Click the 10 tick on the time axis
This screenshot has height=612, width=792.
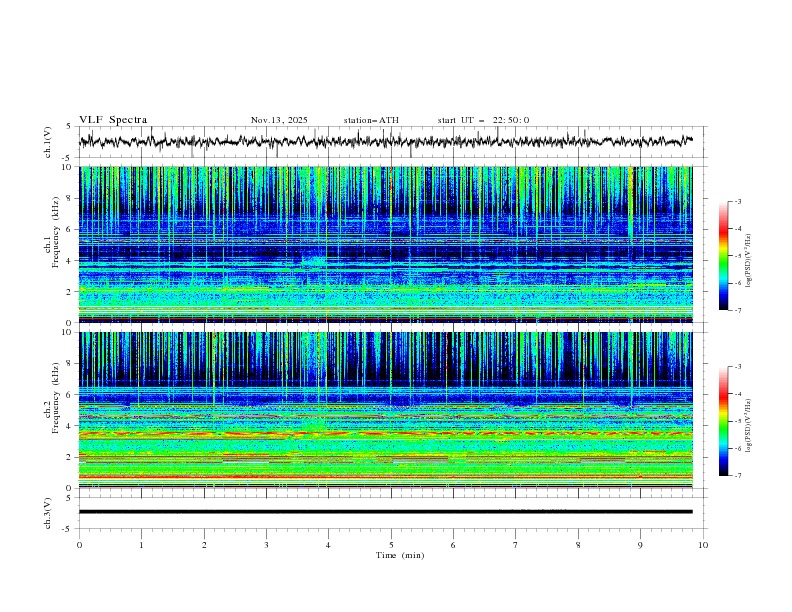703,545
